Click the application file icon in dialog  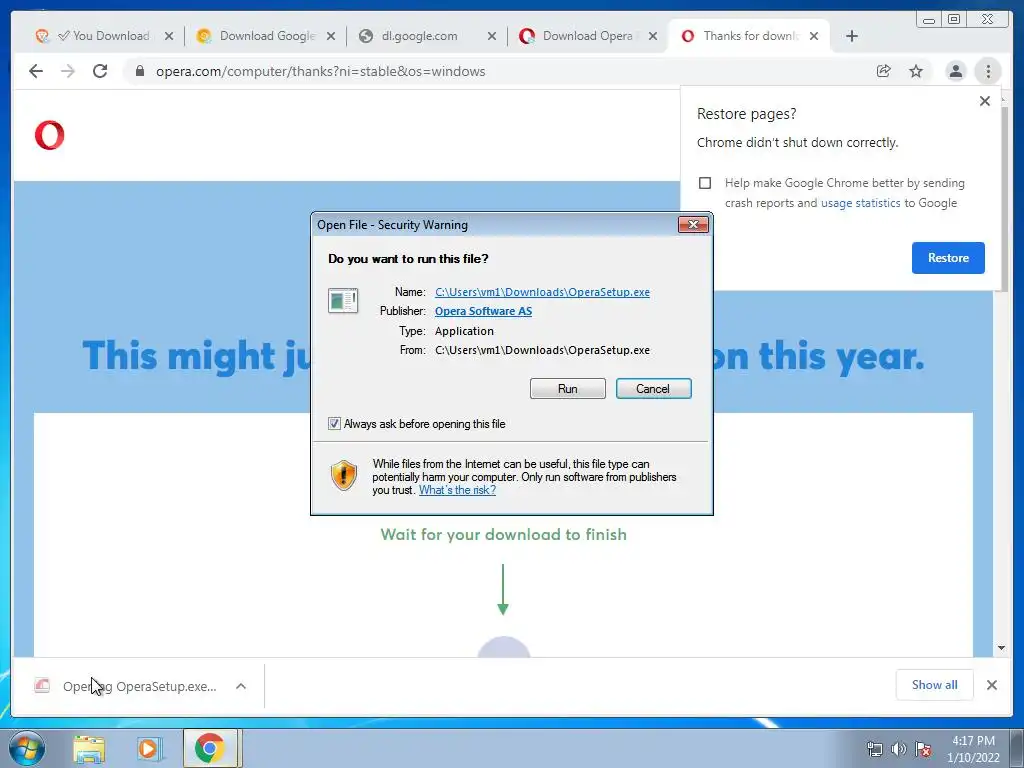pyautogui.click(x=343, y=301)
